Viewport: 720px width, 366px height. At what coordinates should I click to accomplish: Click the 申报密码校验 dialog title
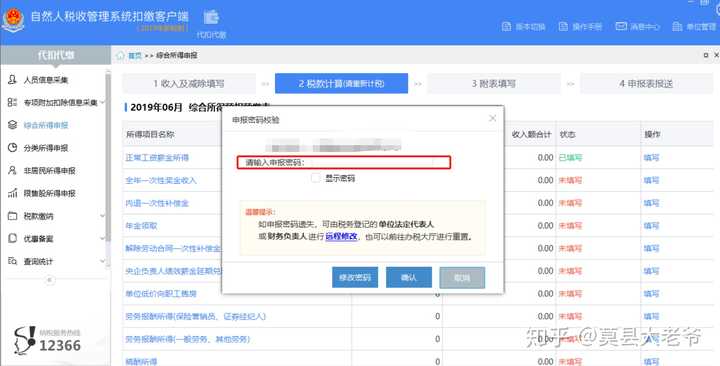[x=256, y=120]
